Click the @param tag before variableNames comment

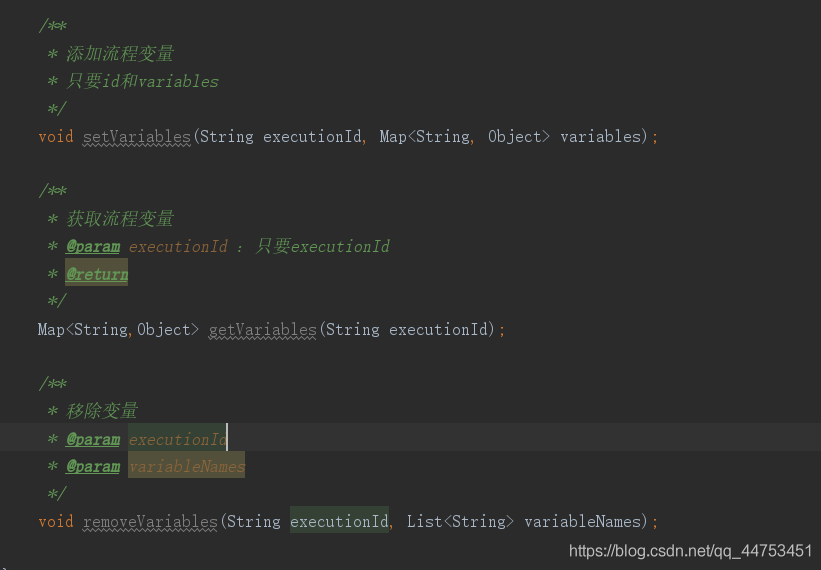pos(93,466)
